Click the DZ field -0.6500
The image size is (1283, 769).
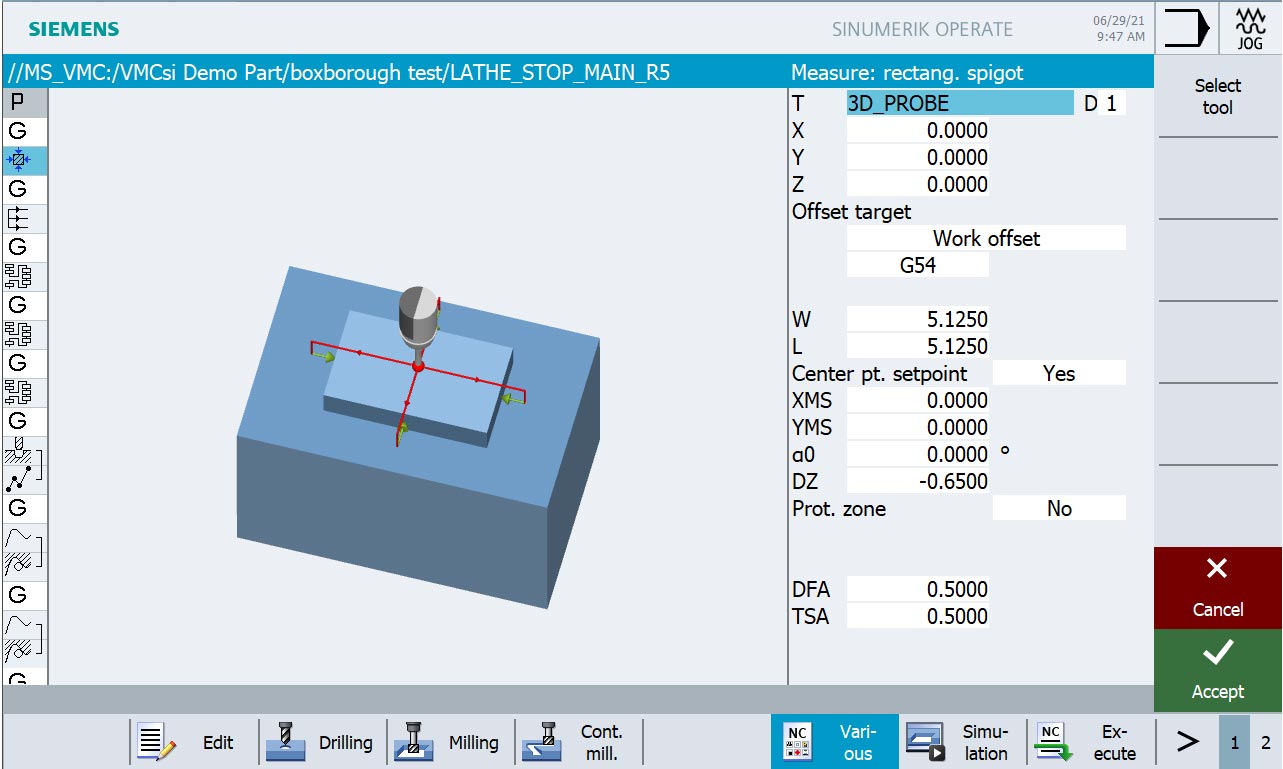pos(917,481)
